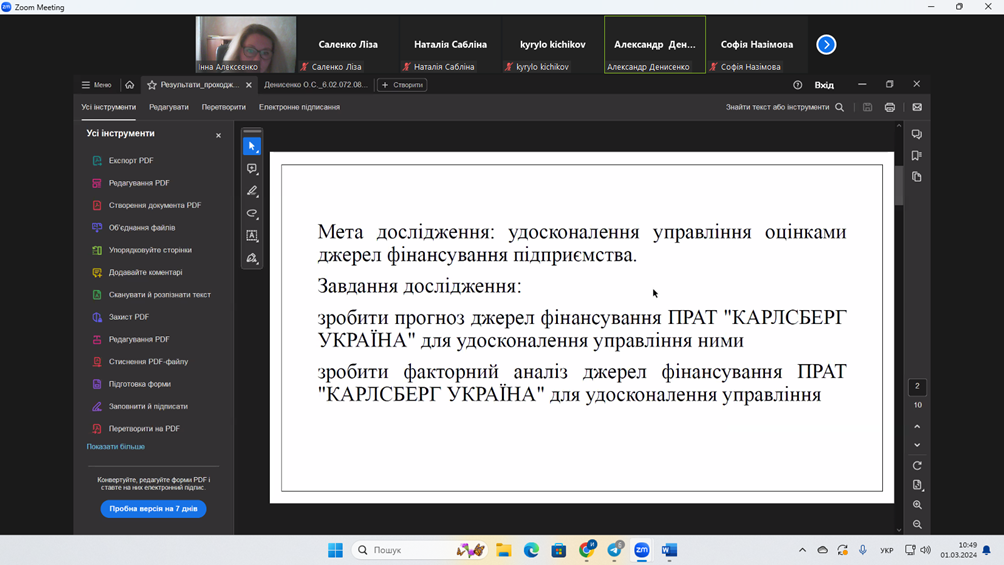This screenshot has height=565, width=1004.
Task: Switch to Перетворити tab
Action: (223, 107)
